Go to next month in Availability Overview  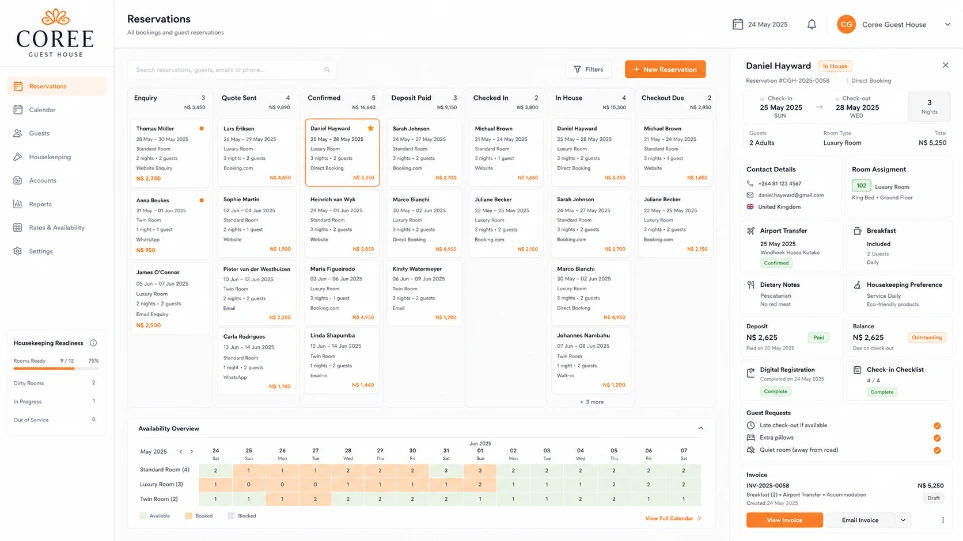(x=192, y=451)
